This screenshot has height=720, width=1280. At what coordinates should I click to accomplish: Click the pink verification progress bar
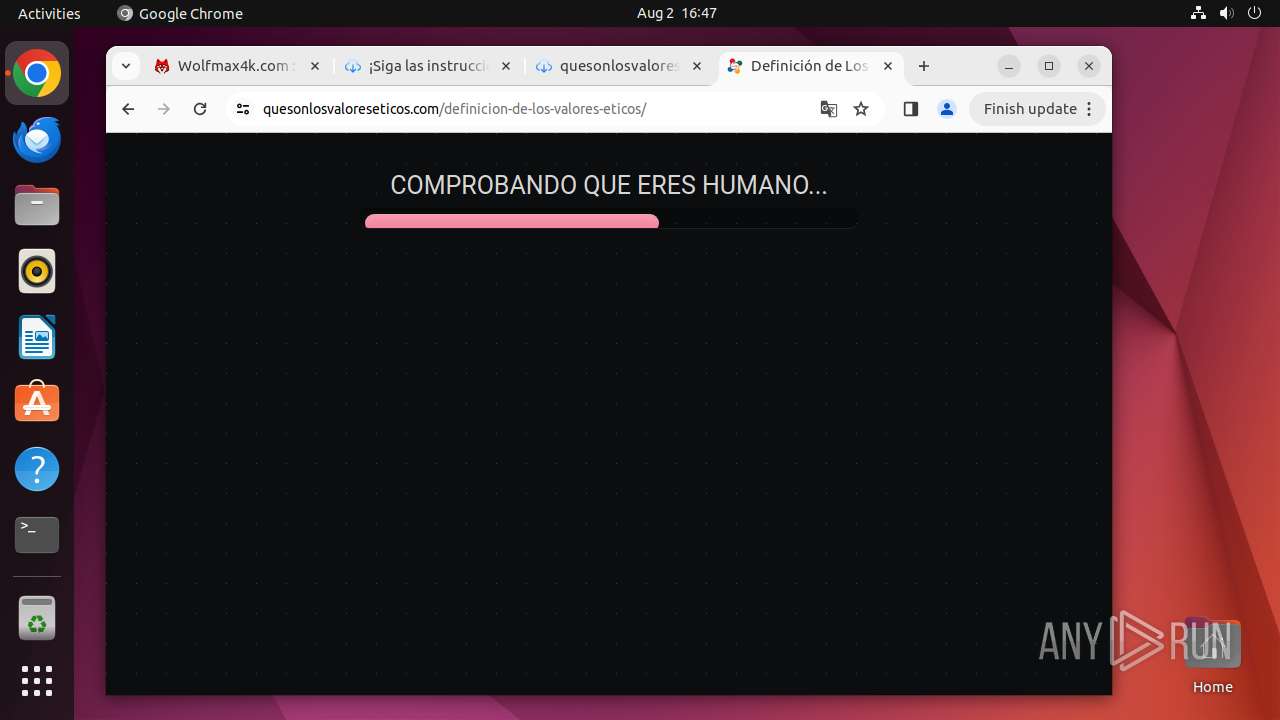(512, 221)
